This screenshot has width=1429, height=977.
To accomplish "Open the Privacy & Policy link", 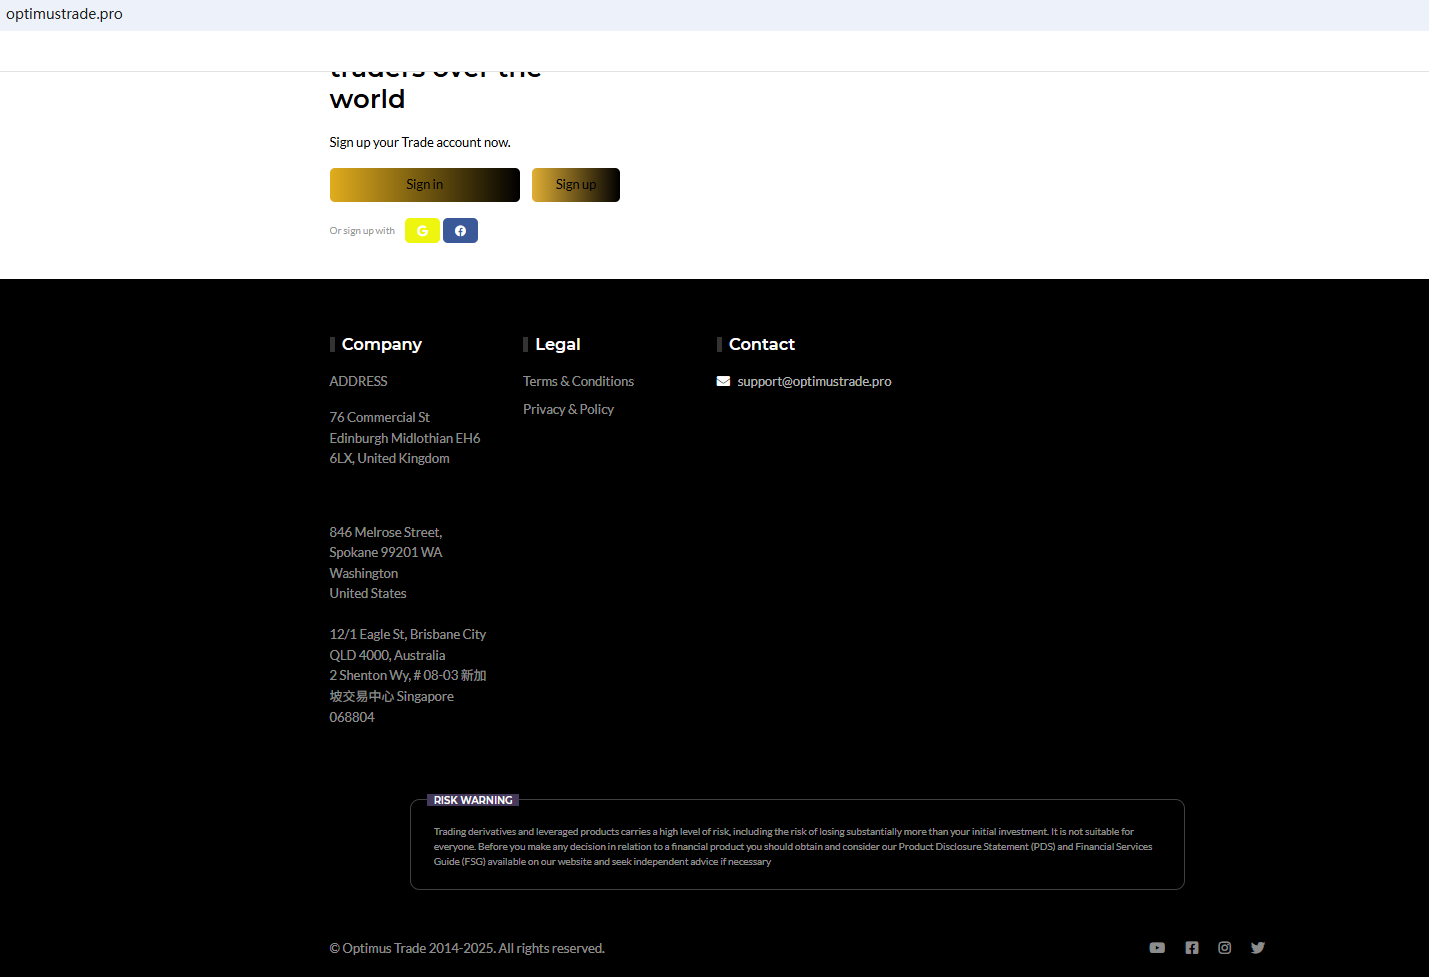I will coord(568,409).
